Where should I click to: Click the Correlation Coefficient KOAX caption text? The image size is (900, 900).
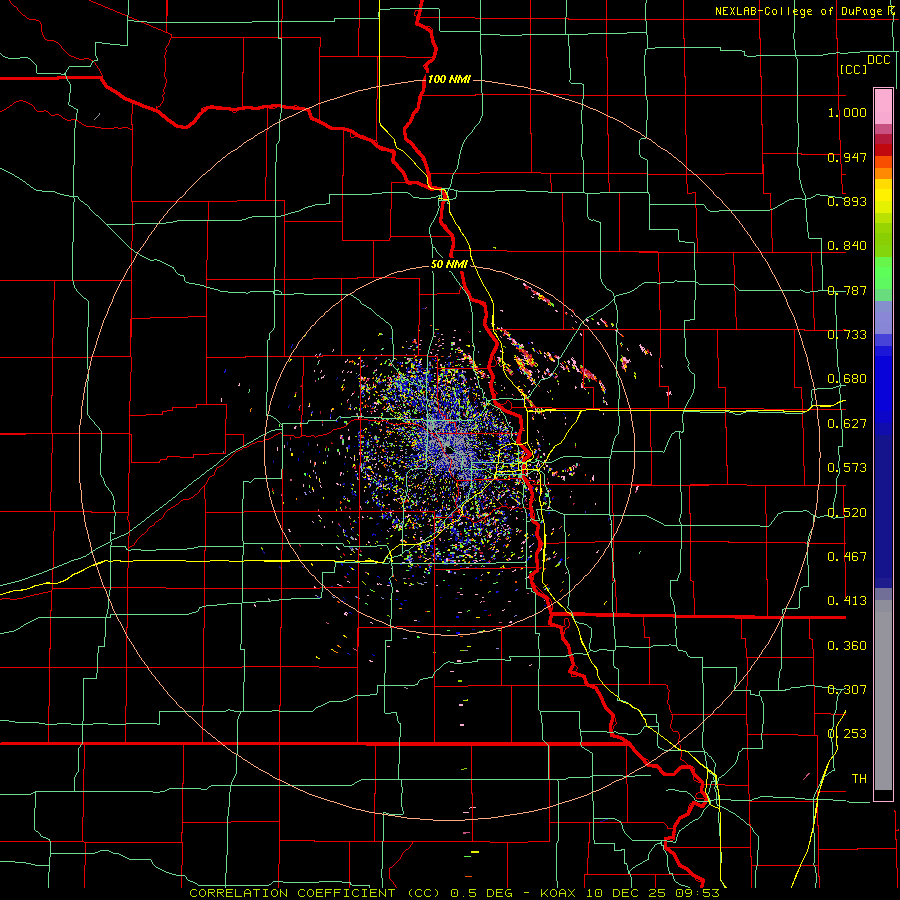[x=454, y=893]
